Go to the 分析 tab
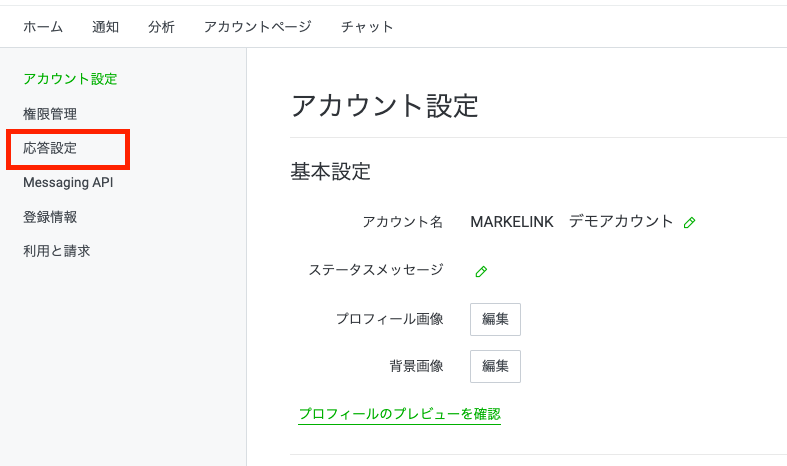 click(x=161, y=27)
